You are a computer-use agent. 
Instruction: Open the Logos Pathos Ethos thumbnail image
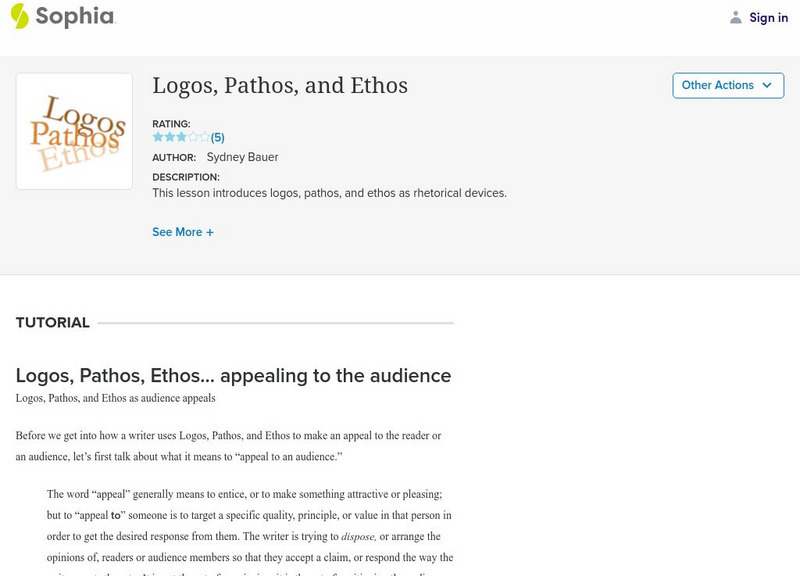[x=74, y=131]
